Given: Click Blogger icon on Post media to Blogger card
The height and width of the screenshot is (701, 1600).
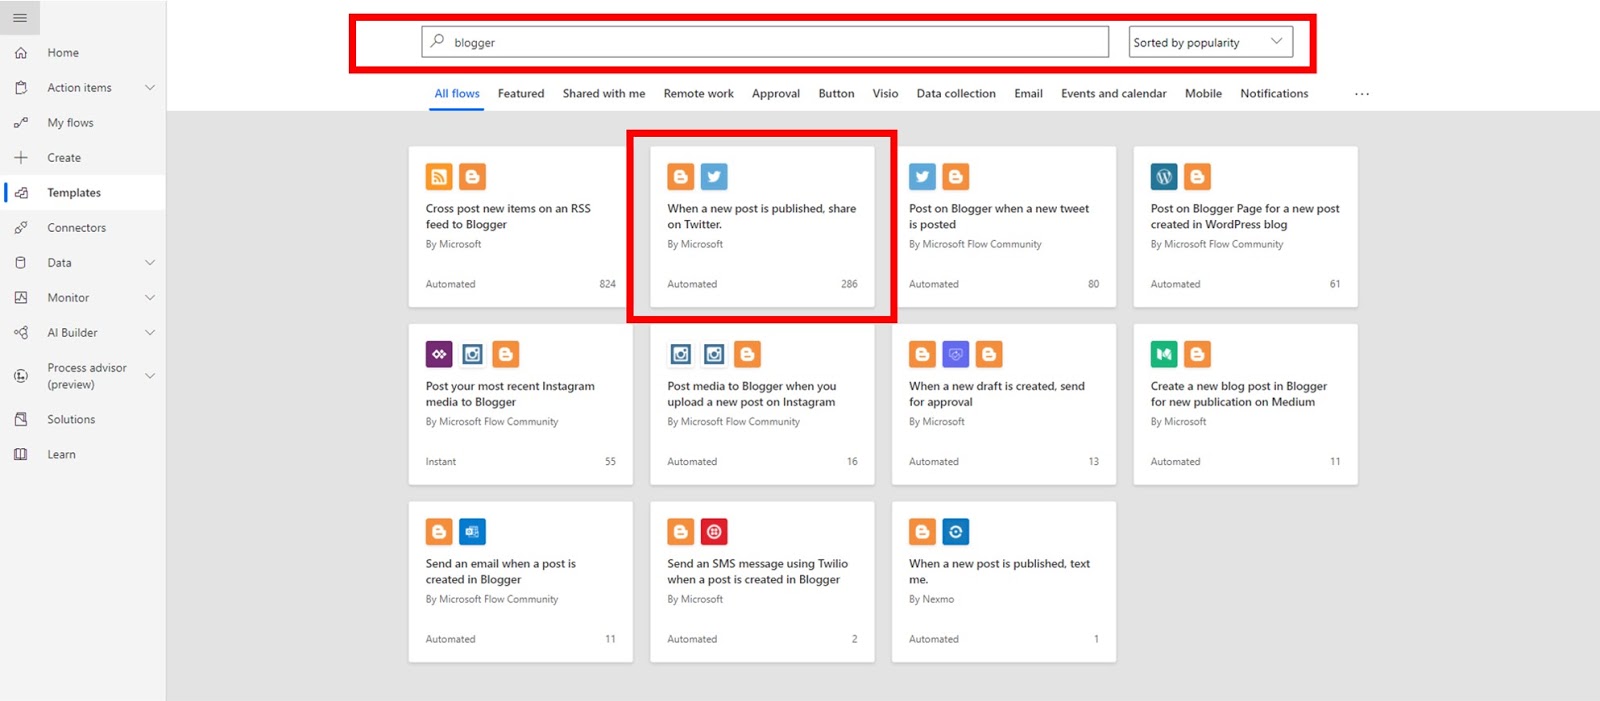Looking at the screenshot, I should click(747, 354).
